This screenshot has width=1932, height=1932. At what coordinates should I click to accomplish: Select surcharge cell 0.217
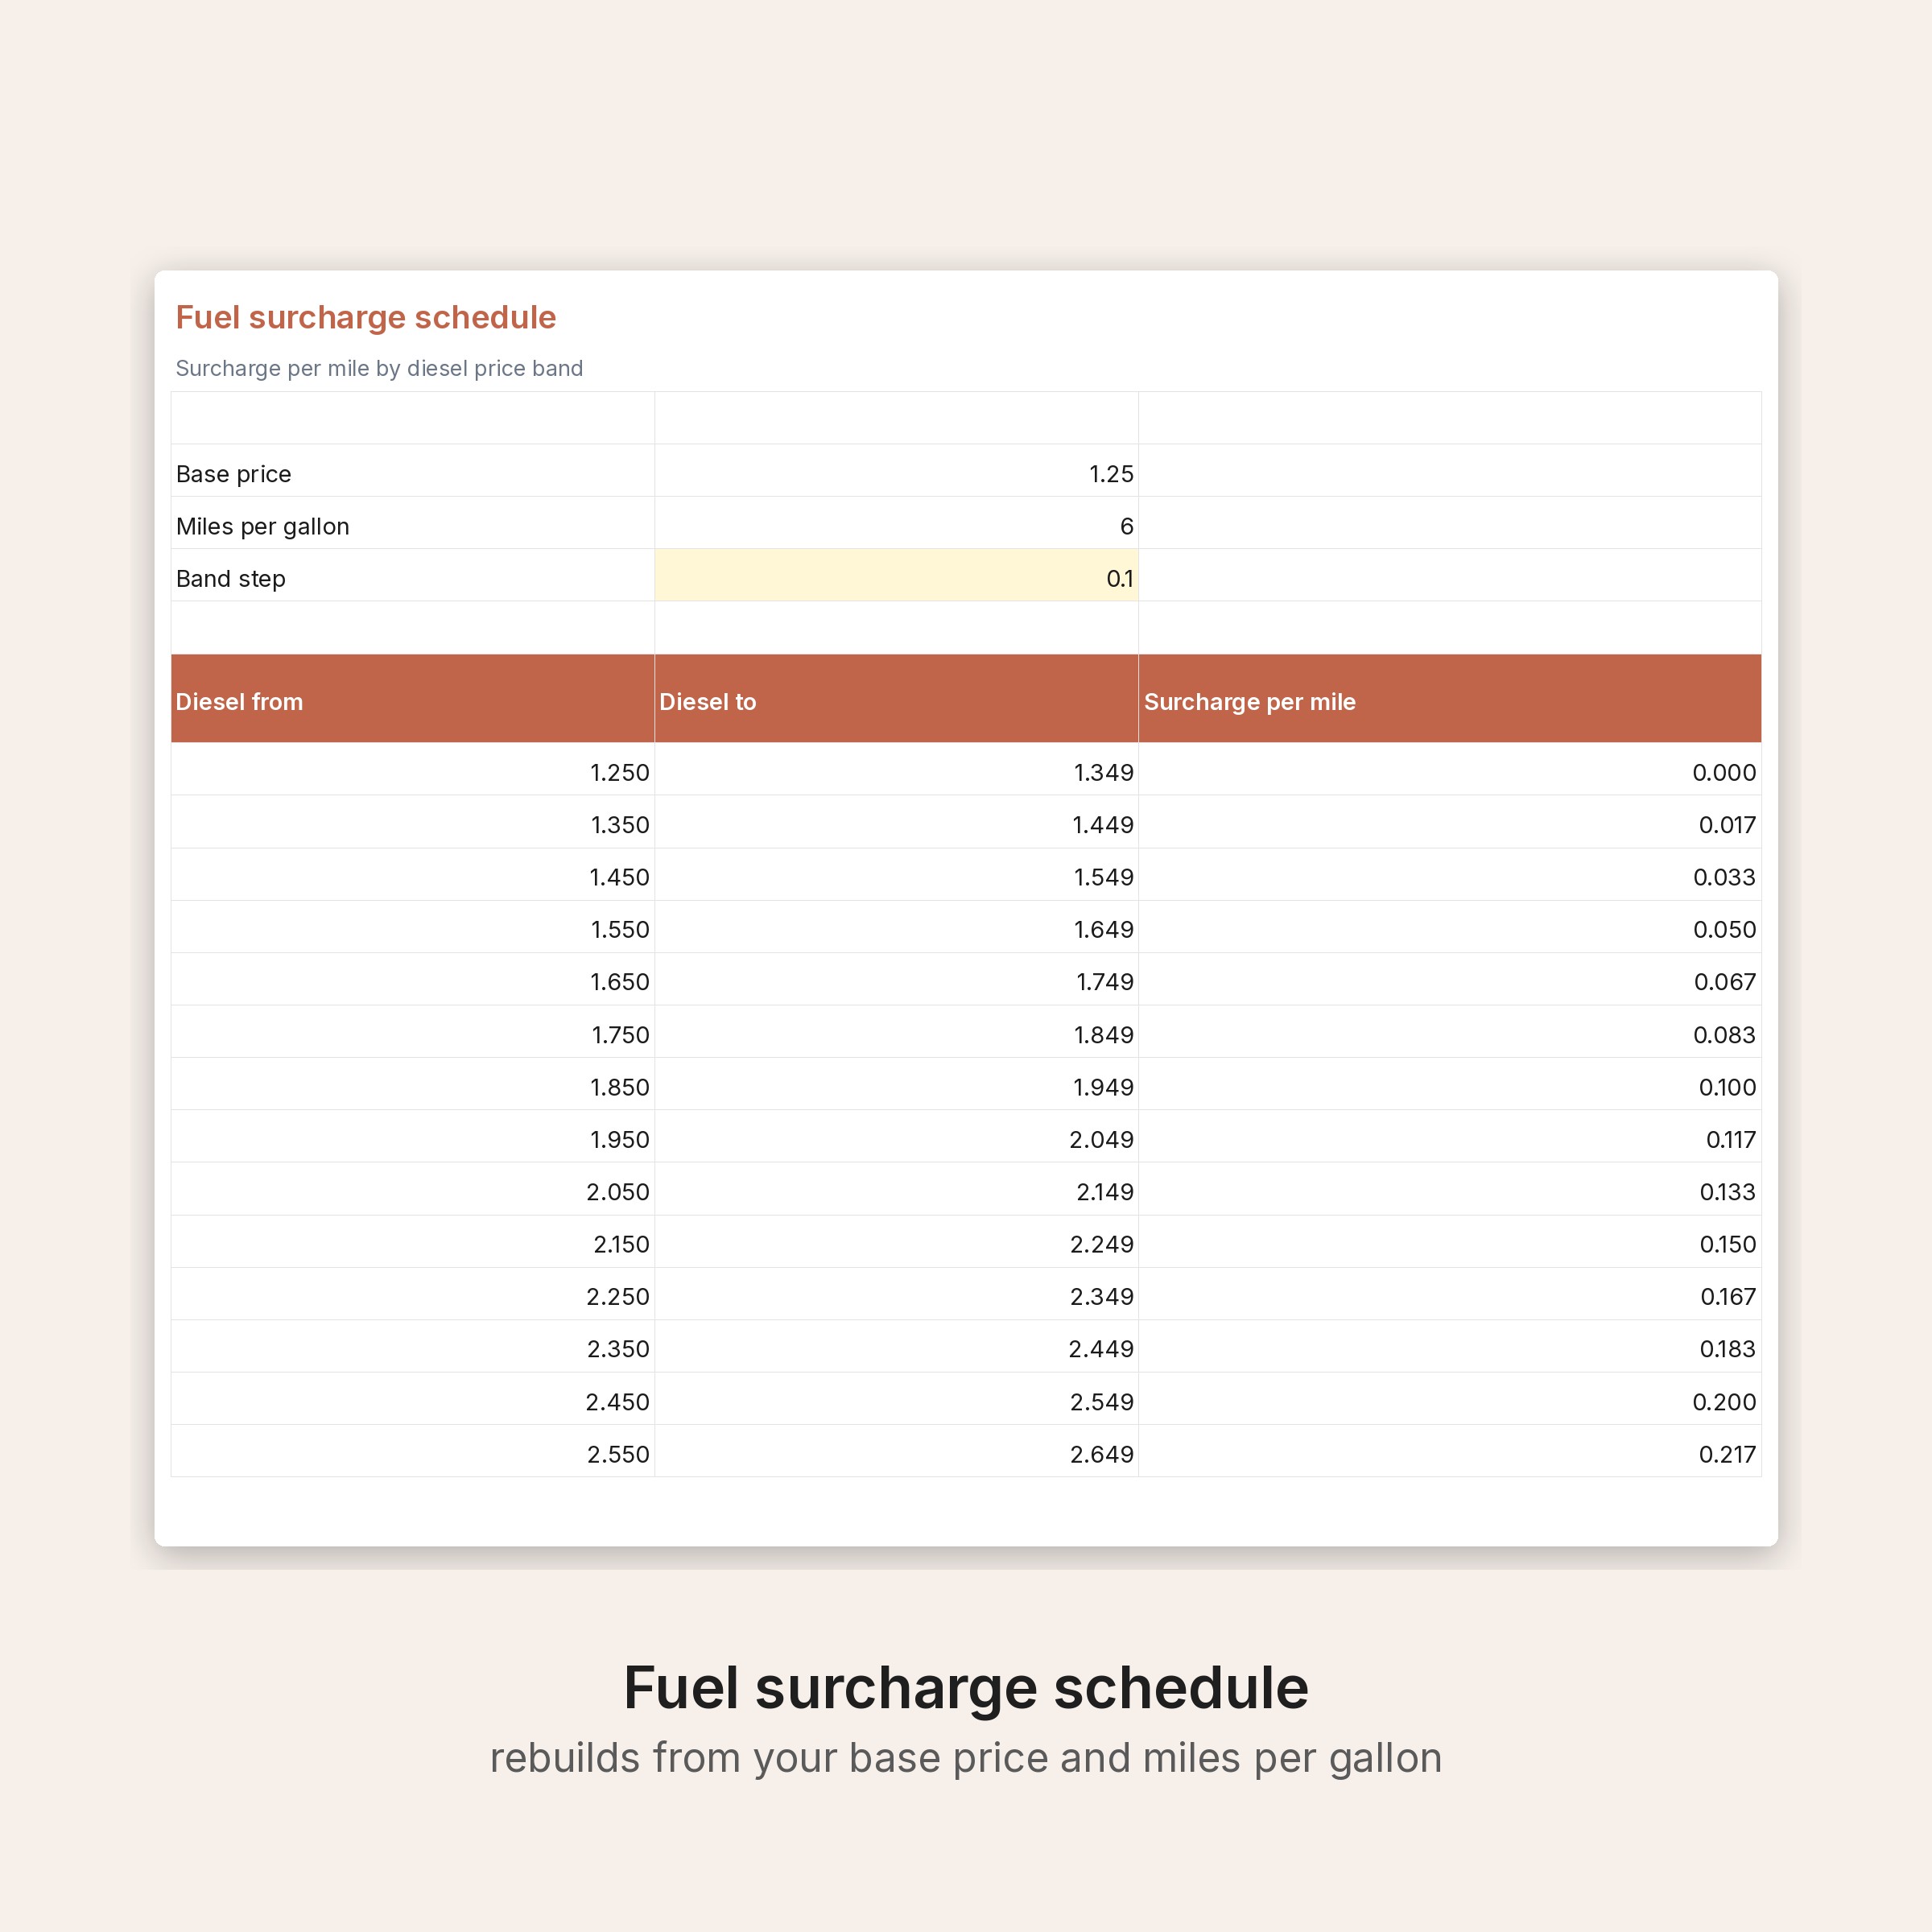(x=1450, y=1451)
